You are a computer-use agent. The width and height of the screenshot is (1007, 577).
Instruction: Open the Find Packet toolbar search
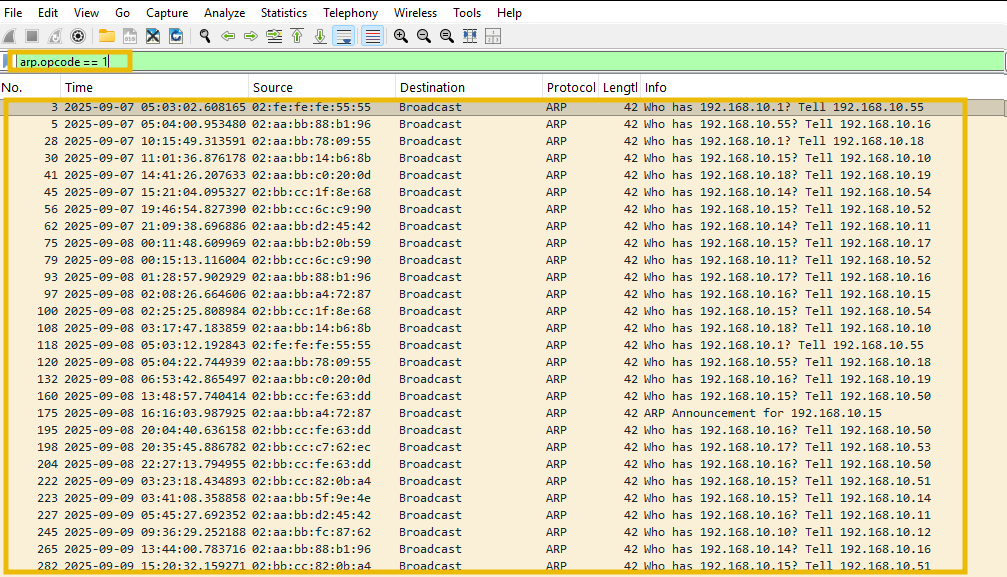coord(203,36)
